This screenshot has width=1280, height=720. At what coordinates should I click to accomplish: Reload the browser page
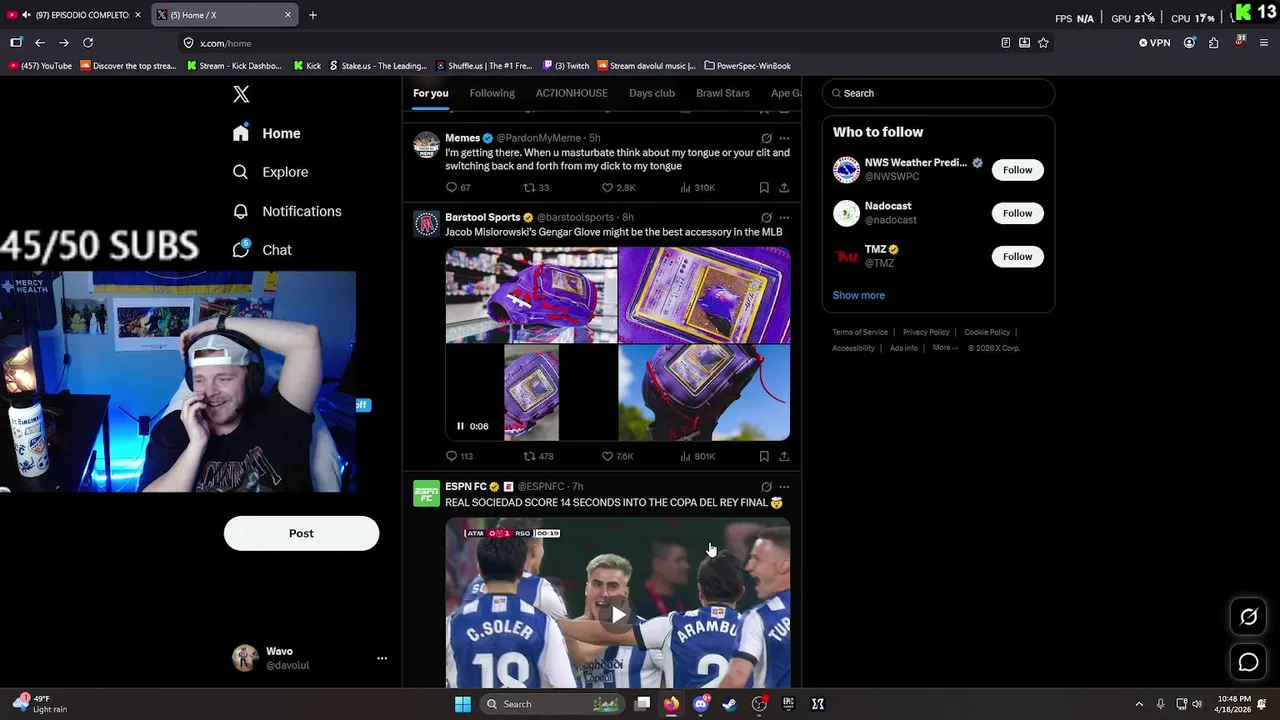pyautogui.click(x=88, y=43)
